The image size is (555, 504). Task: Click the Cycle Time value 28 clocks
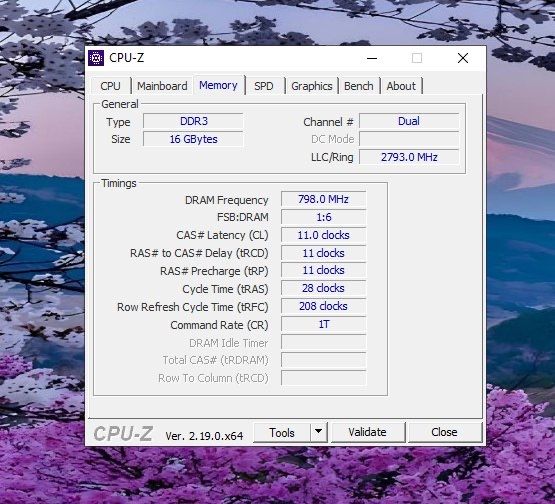click(324, 288)
